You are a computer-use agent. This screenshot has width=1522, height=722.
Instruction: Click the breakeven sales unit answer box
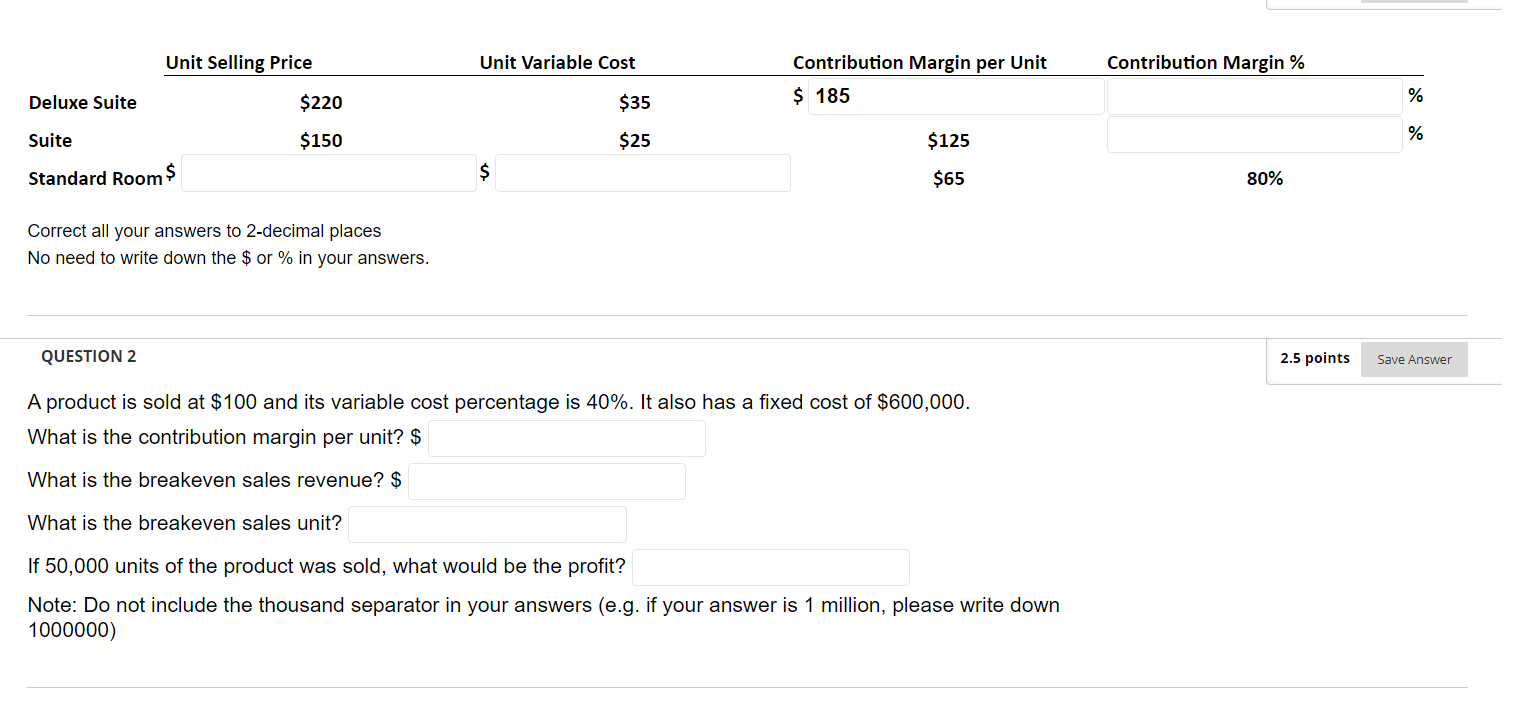(x=487, y=524)
